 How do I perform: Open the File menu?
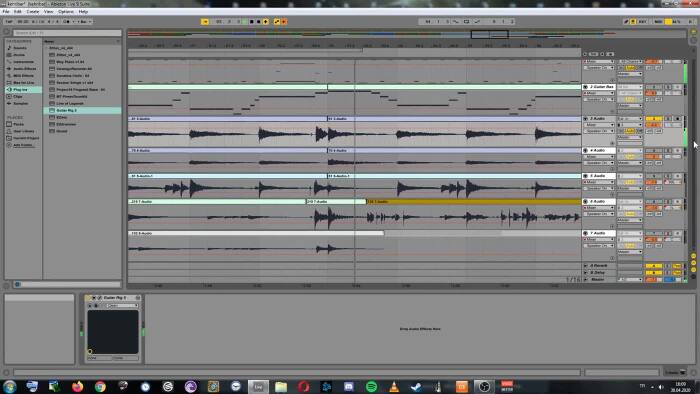[x=6, y=12]
